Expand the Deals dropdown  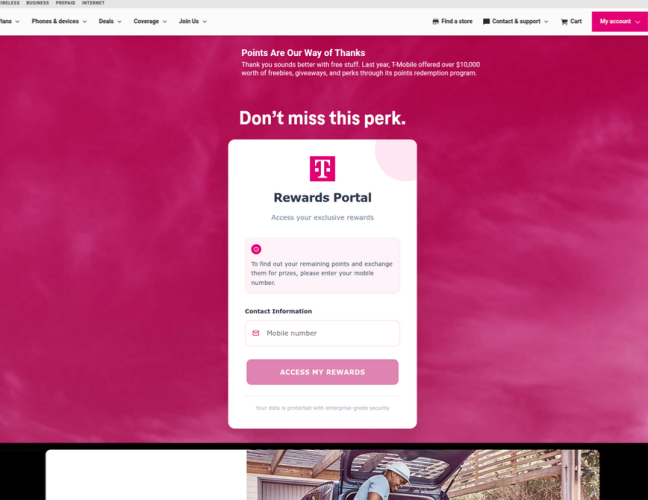[110, 21]
